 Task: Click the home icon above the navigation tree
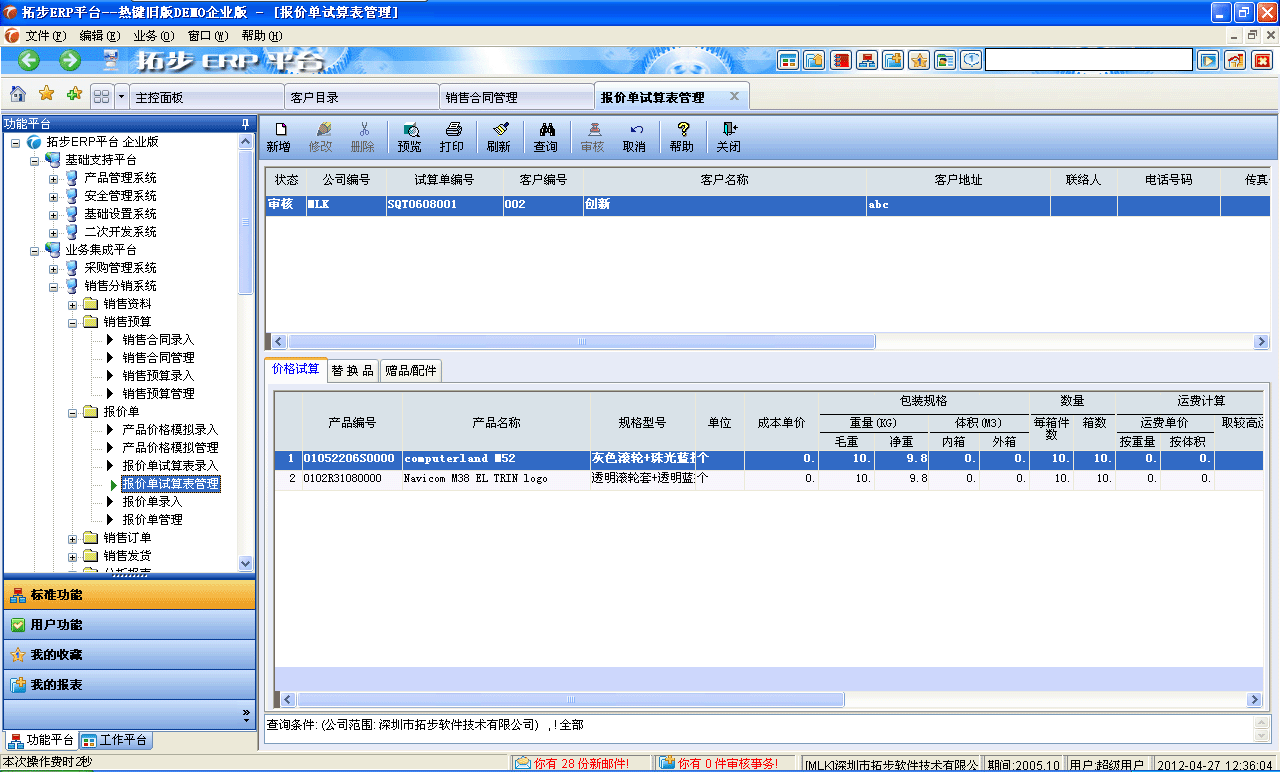pos(18,95)
